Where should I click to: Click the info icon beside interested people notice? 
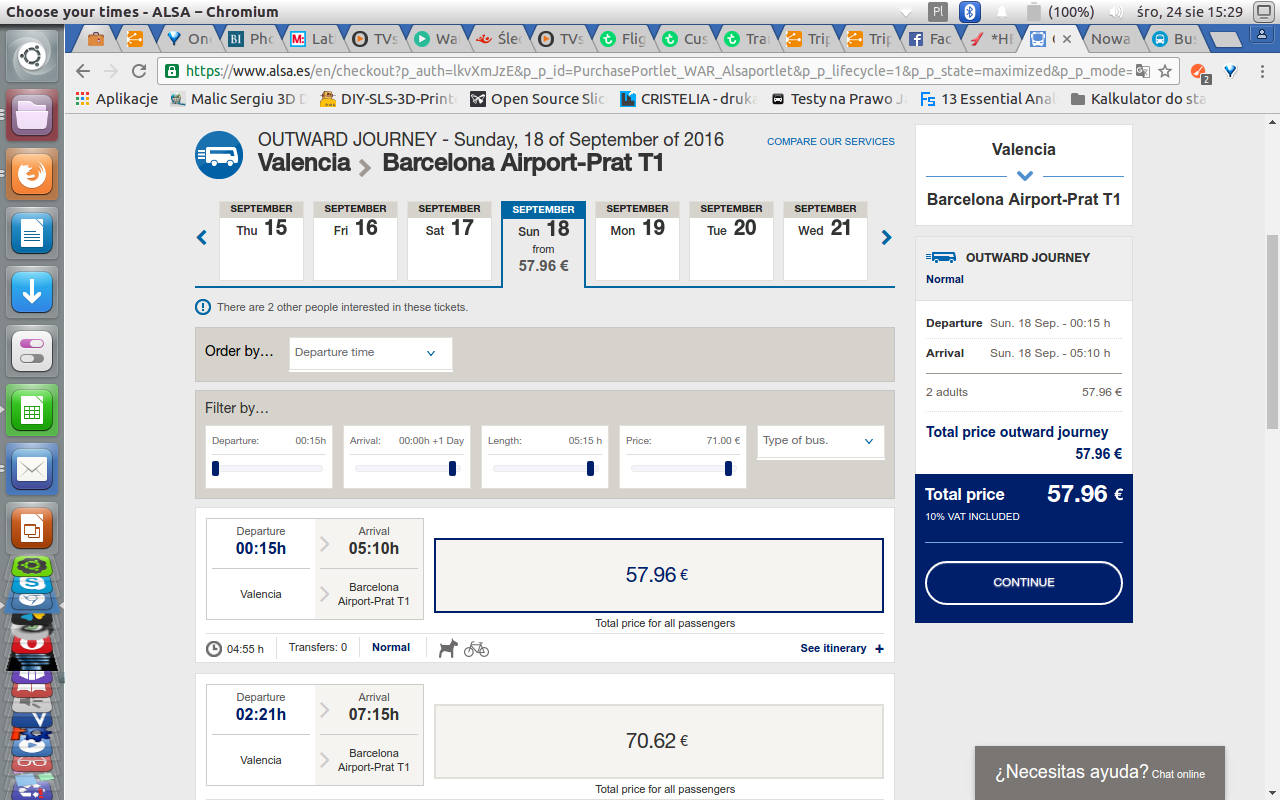(x=203, y=307)
